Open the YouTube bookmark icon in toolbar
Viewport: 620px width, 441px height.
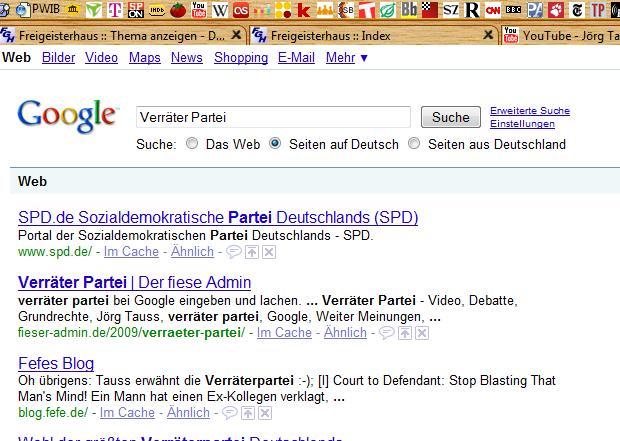(x=199, y=10)
